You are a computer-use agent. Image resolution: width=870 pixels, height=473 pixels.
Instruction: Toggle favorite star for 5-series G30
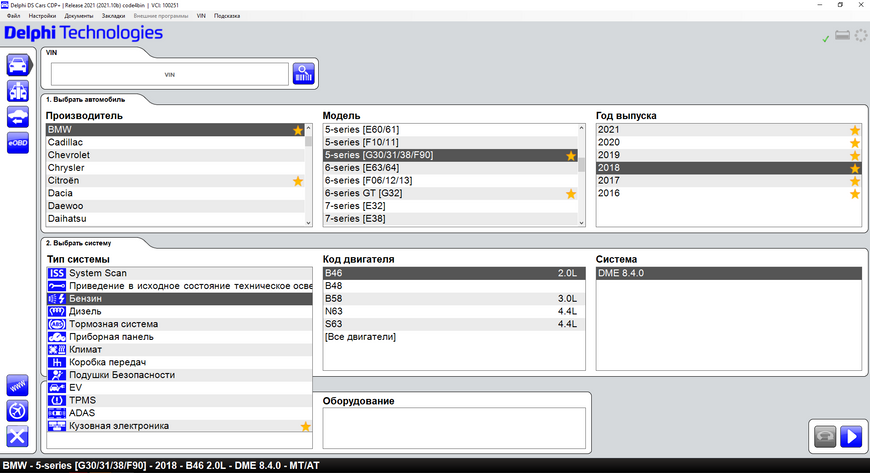(x=571, y=155)
